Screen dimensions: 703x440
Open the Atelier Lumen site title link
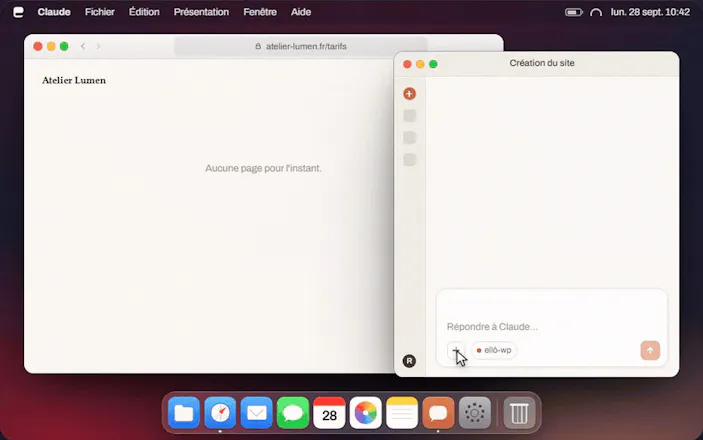point(74,80)
